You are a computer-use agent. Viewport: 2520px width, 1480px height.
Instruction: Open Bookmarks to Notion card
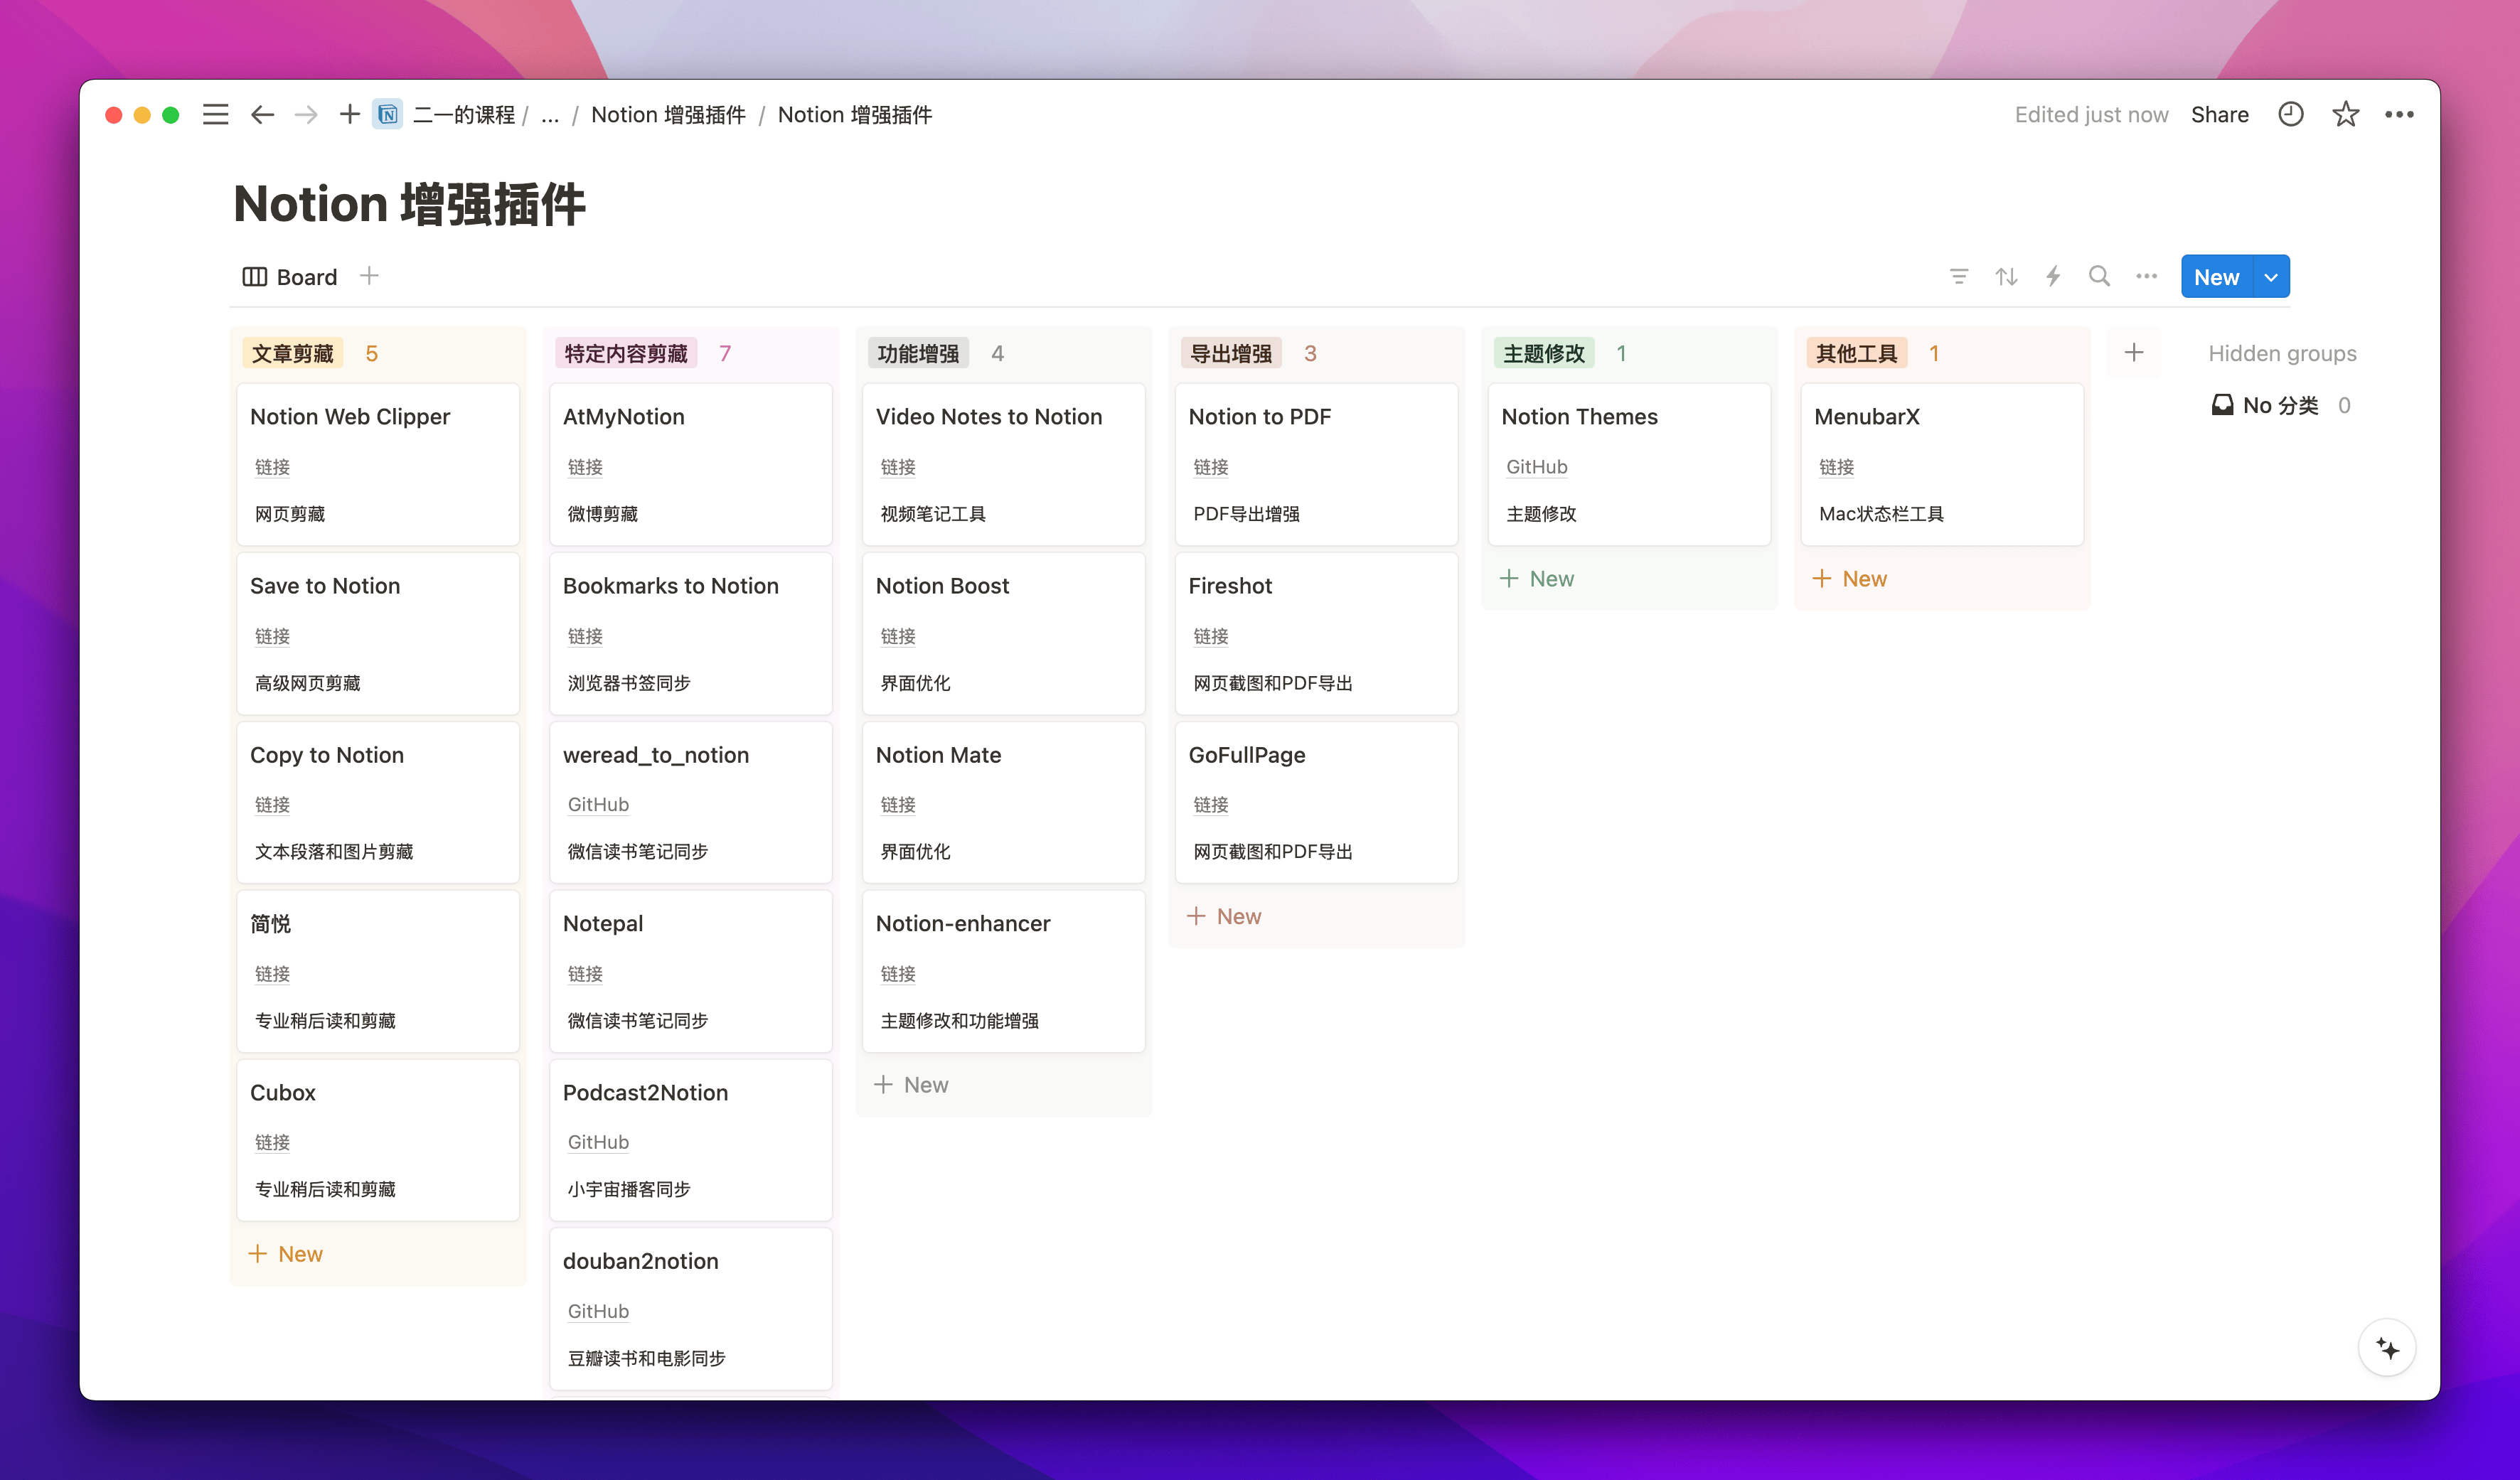tap(691, 633)
